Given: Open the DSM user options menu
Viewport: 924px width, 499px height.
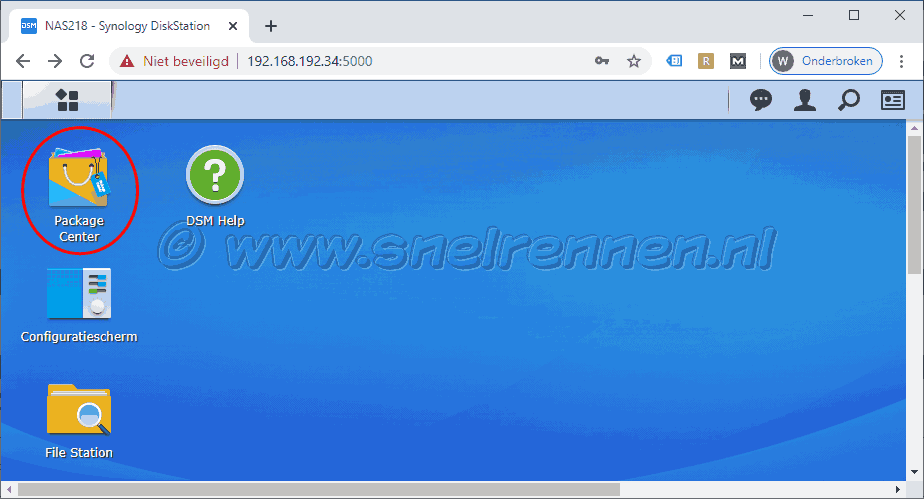Looking at the screenshot, I should tap(805, 100).
